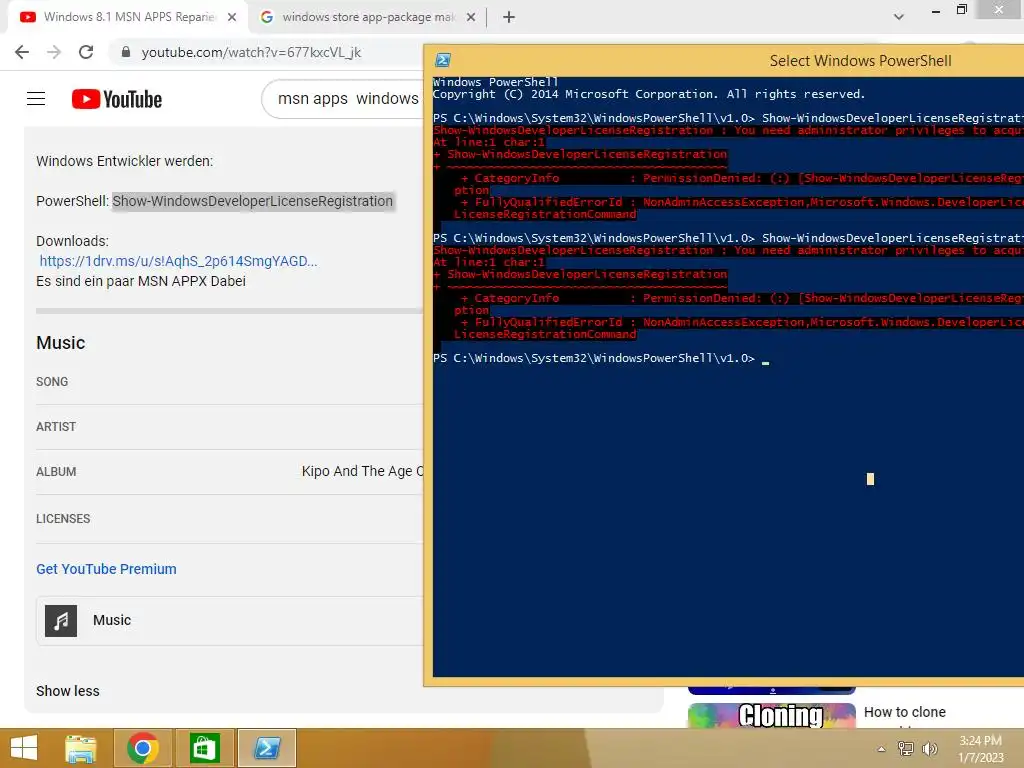Image resolution: width=1024 pixels, height=768 pixels.
Task: Open the Cloning video thumbnail
Action: tap(772, 715)
